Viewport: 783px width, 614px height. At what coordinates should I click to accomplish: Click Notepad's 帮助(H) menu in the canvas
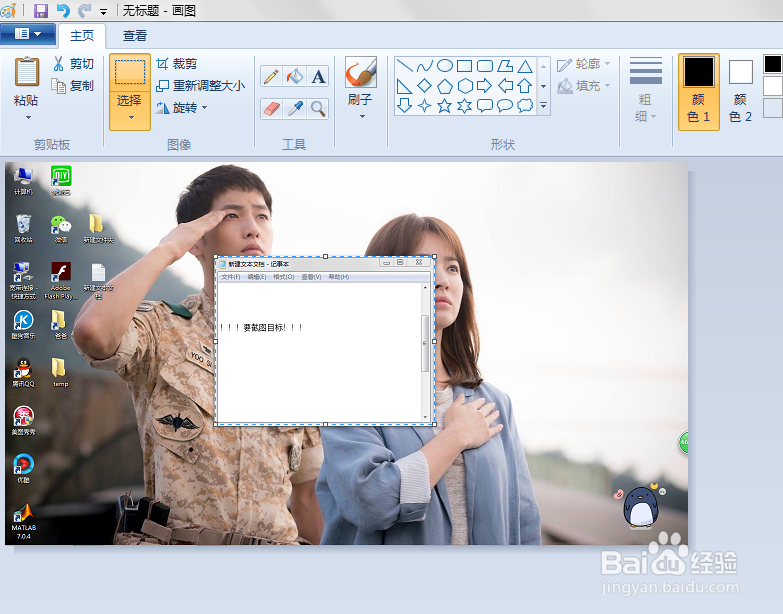coord(339,277)
